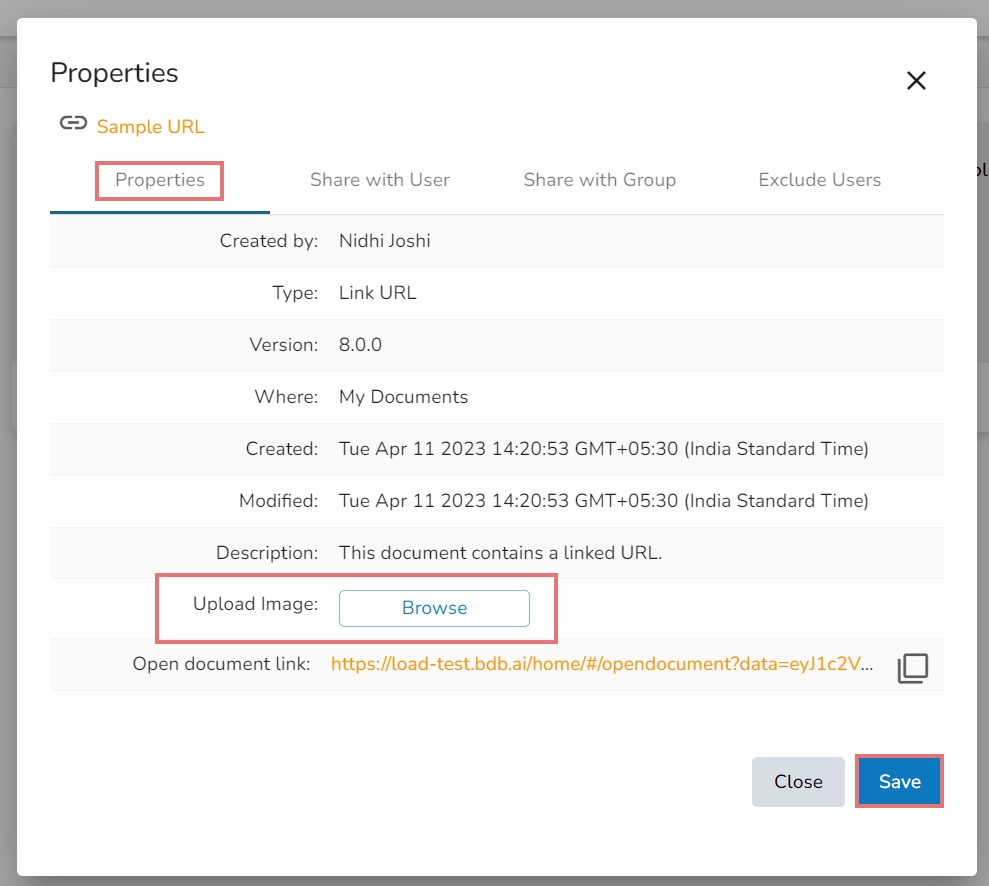Click the creator name Nidhi Joshi

pos(385,241)
